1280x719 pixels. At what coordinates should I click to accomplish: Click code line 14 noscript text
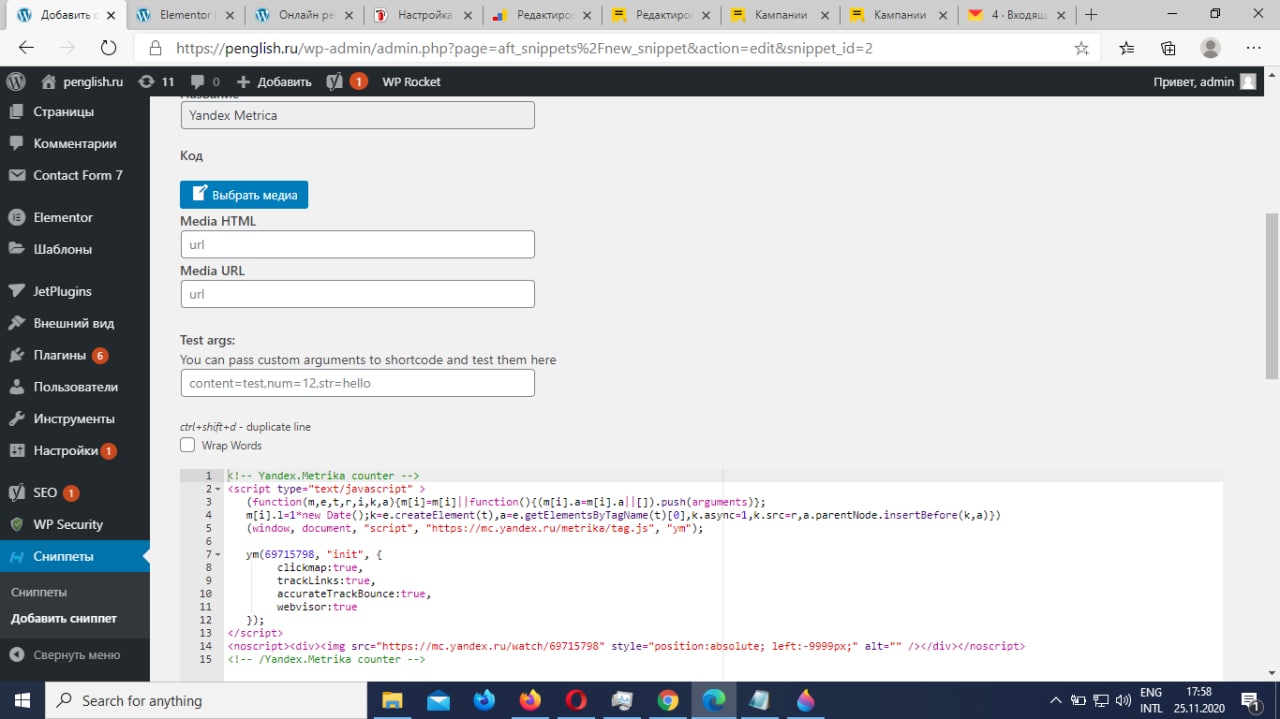626,646
